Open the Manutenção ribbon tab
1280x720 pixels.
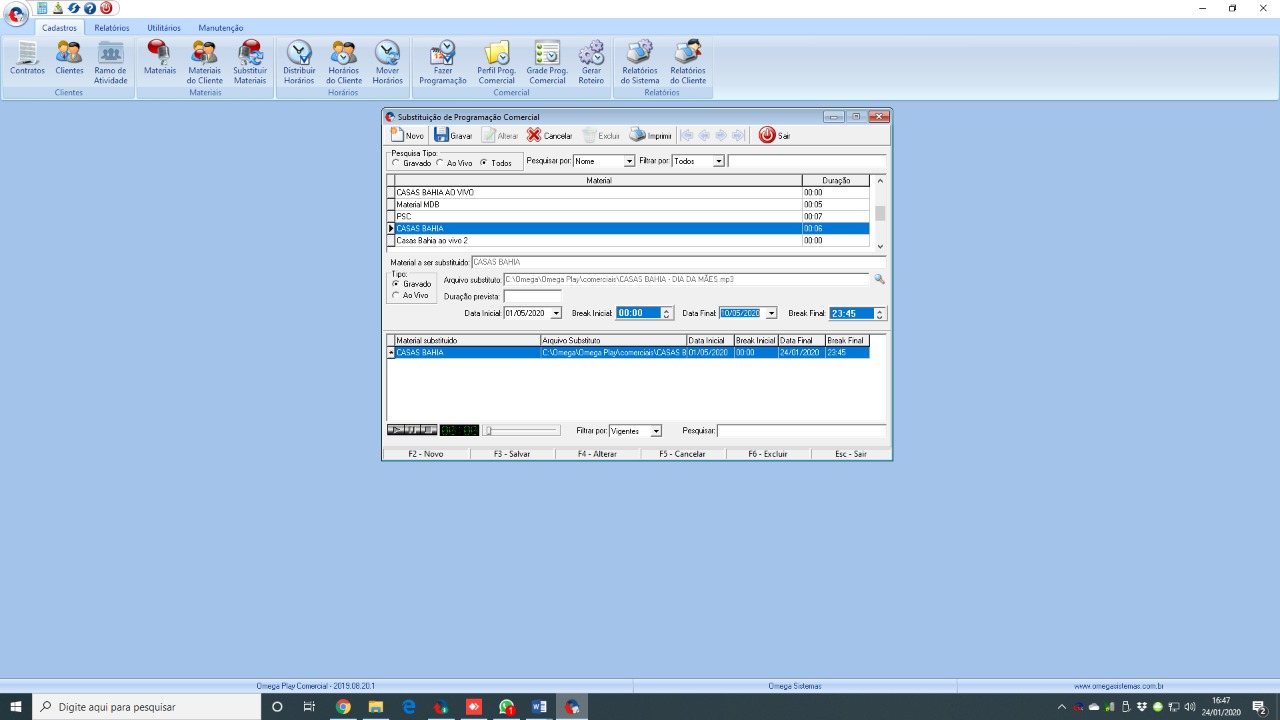pyautogui.click(x=220, y=28)
